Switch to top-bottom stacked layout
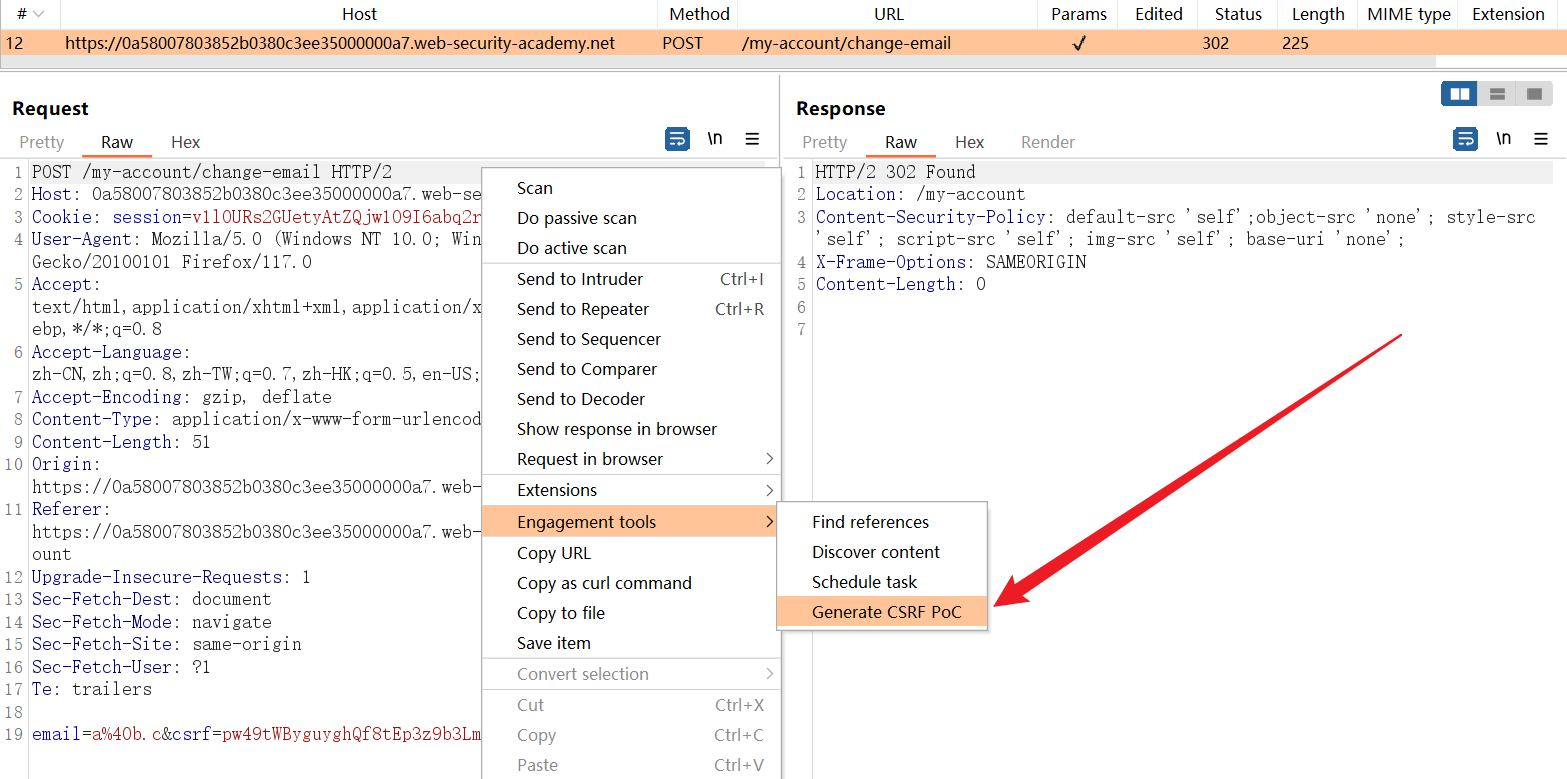Viewport: 1567px width, 779px height. click(x=1497, y=94)
